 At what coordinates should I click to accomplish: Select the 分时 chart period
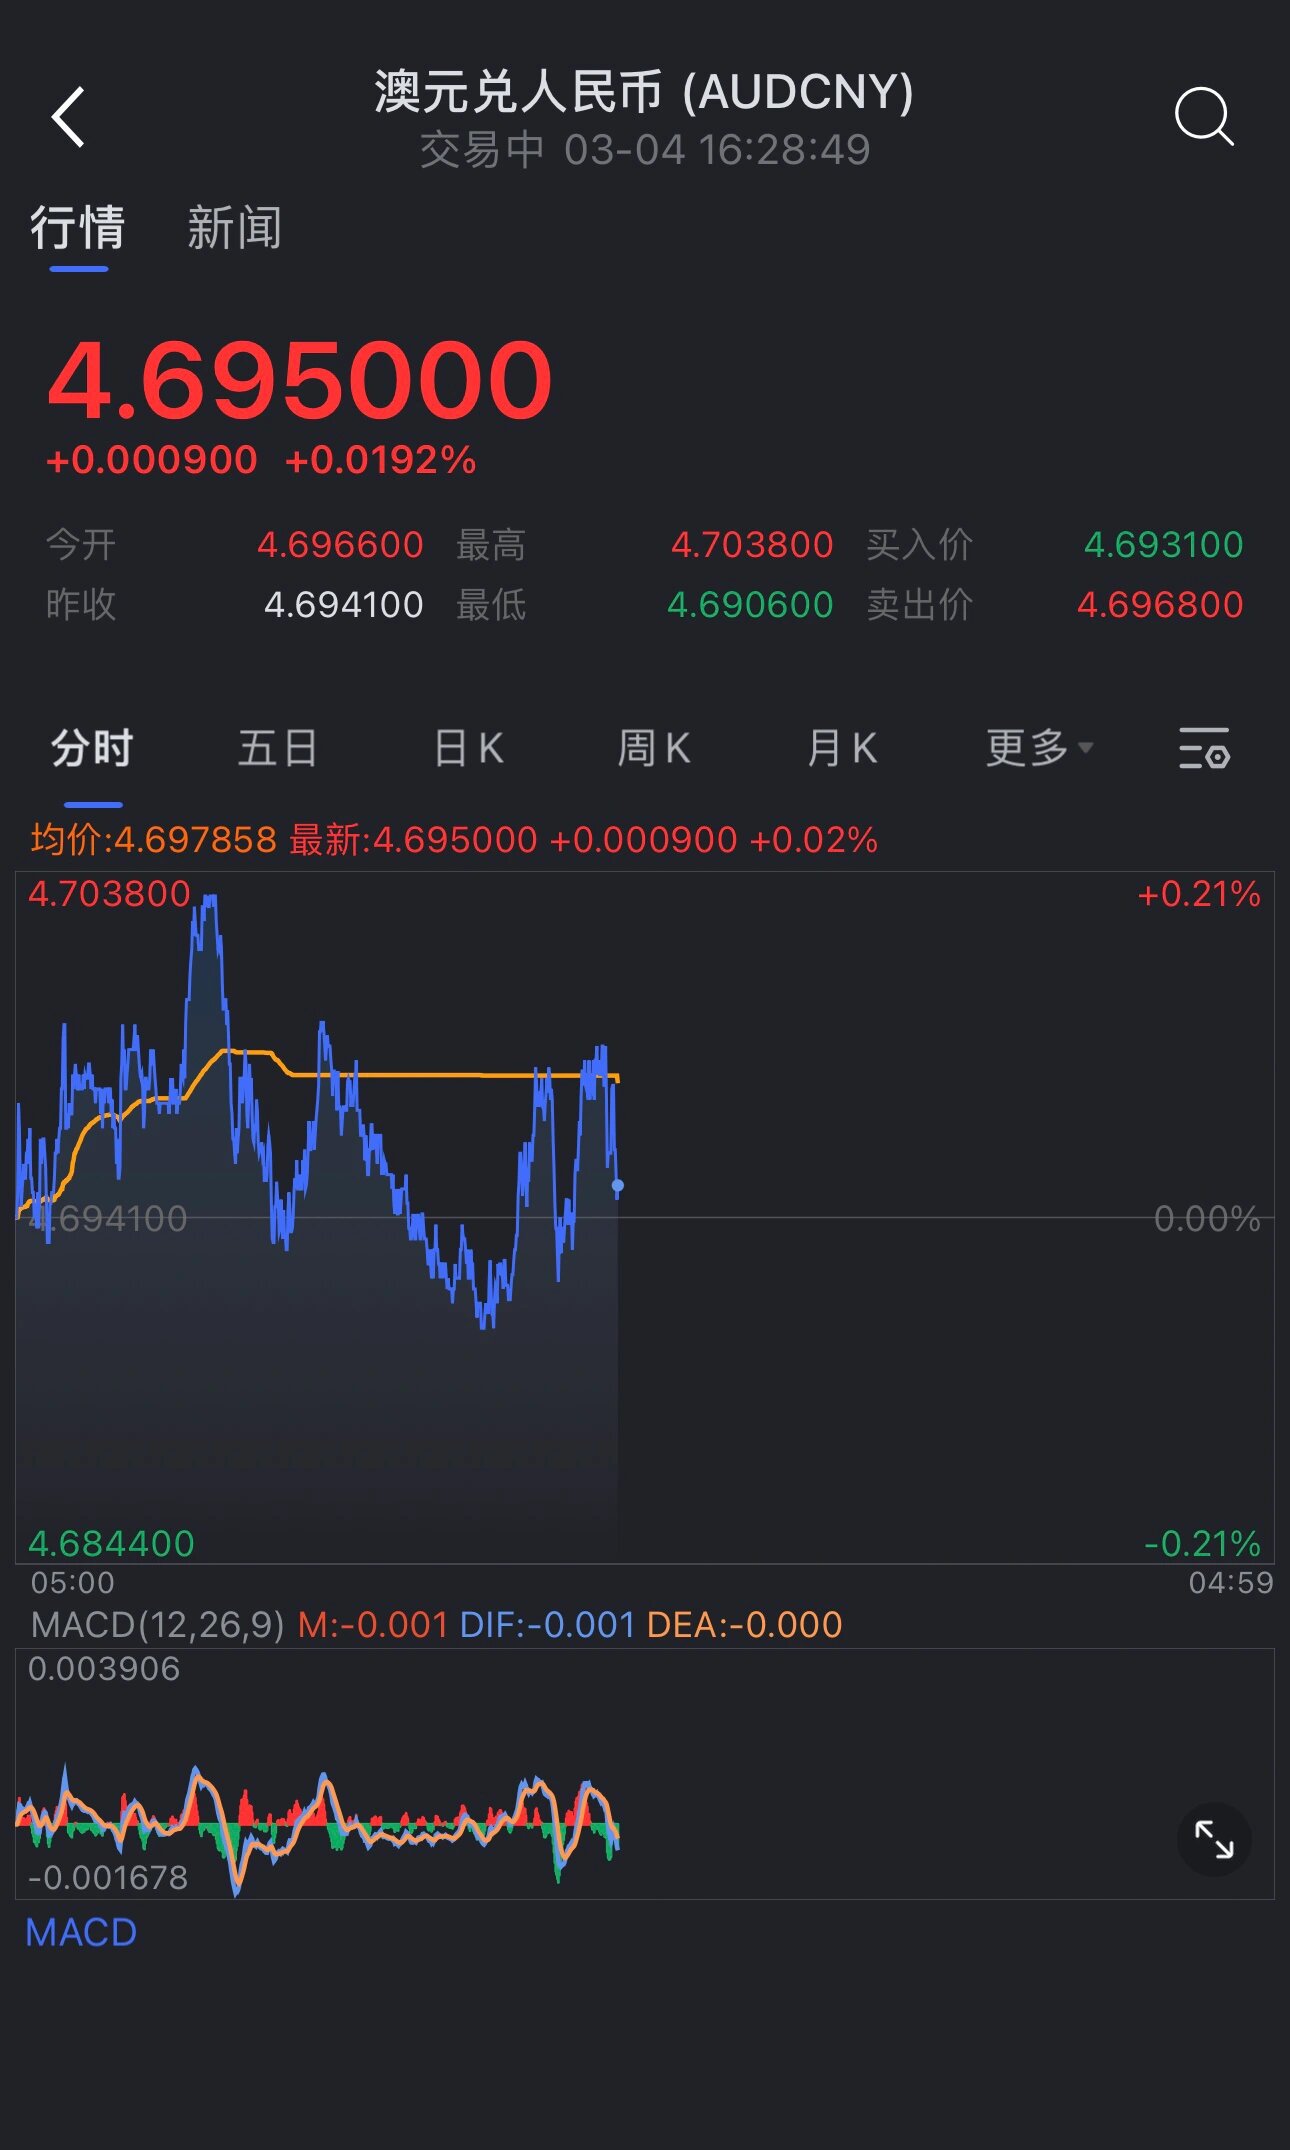coord(92,748)
